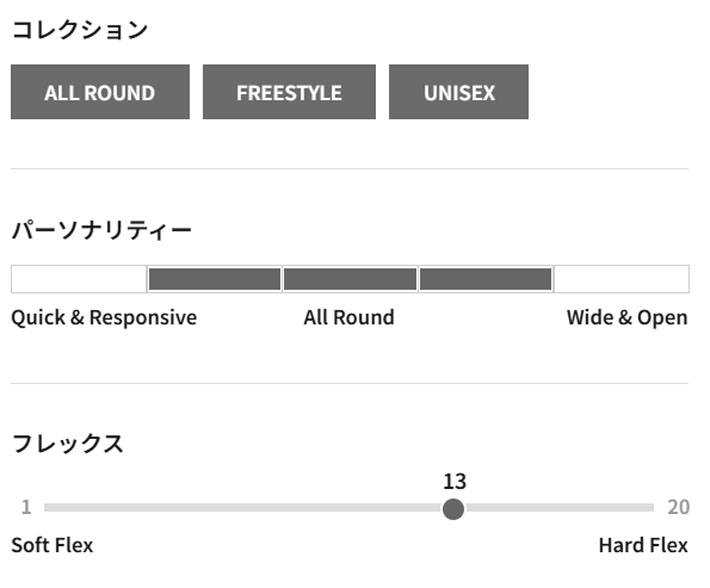Click the All Round personality label
The width and height of the screenshot is (710, 588).
click(x=349, y=318)
